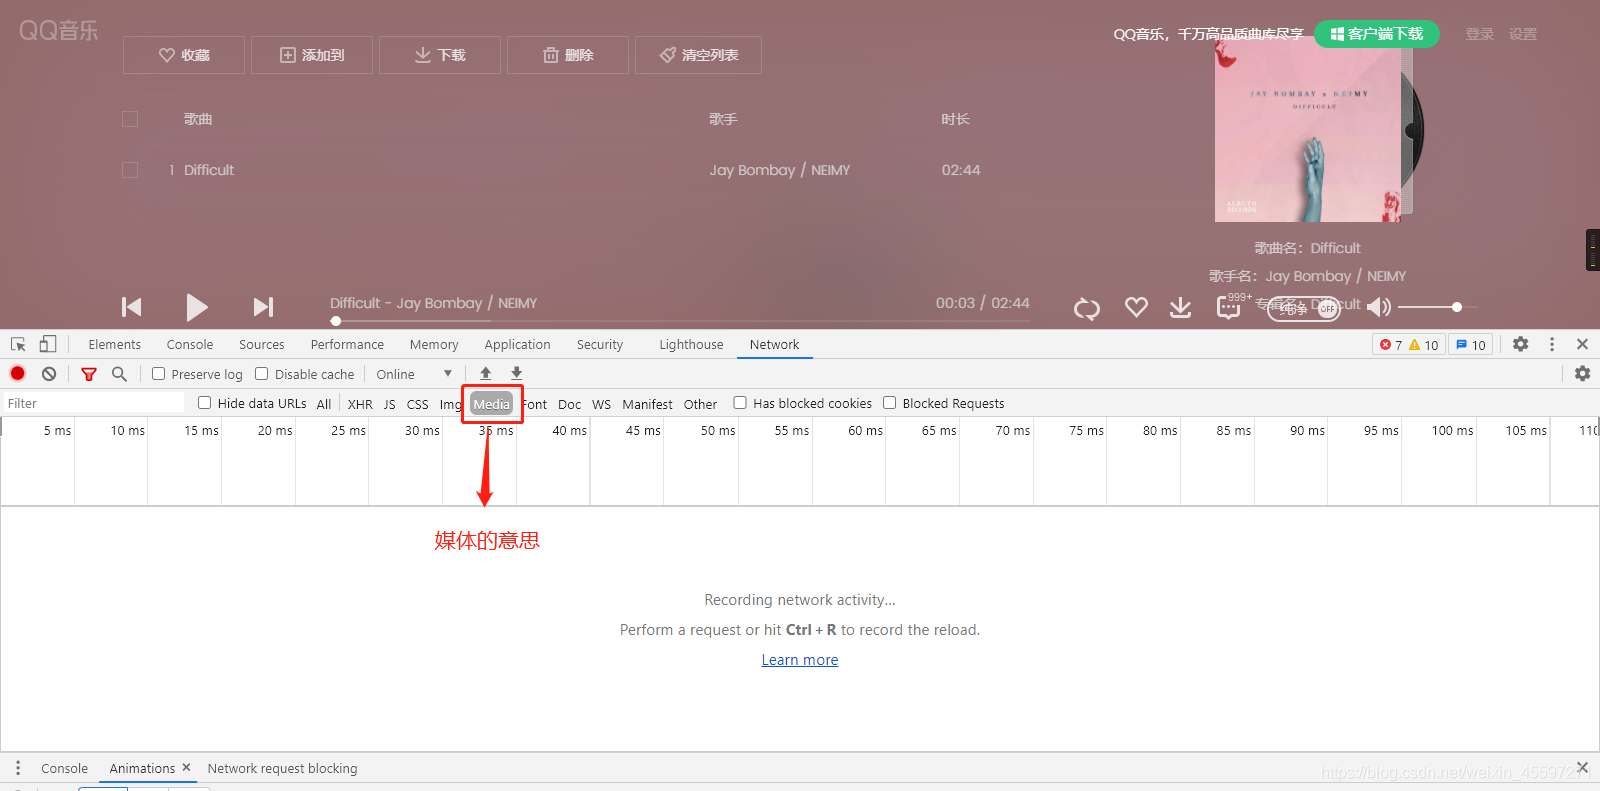The image size is (1600, 791).
Task: Activate the inspect element picker icon
Action: point(18,344)
